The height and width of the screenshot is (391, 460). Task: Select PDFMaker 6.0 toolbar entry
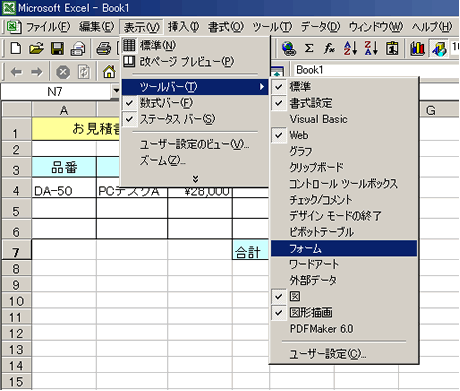(344, 329)
